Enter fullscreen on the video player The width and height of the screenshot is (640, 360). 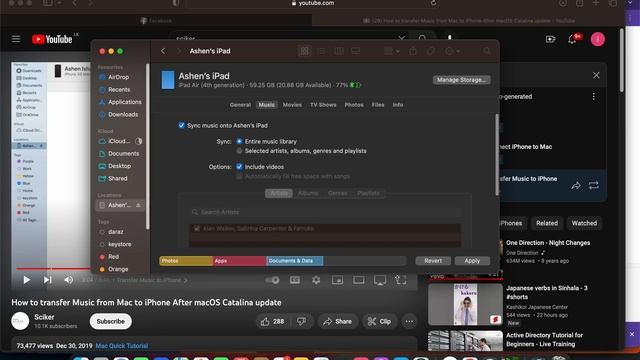(401, 280)
